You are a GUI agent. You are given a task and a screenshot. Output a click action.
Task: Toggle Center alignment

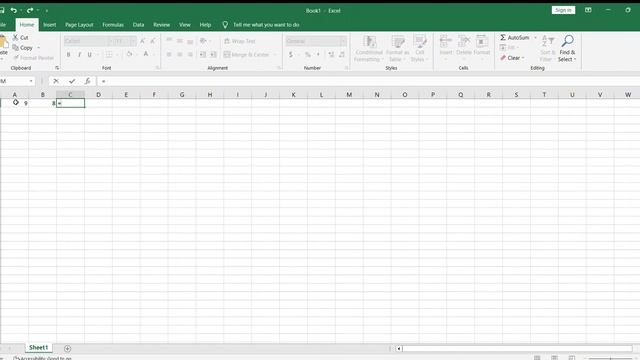tap(180, 54)
